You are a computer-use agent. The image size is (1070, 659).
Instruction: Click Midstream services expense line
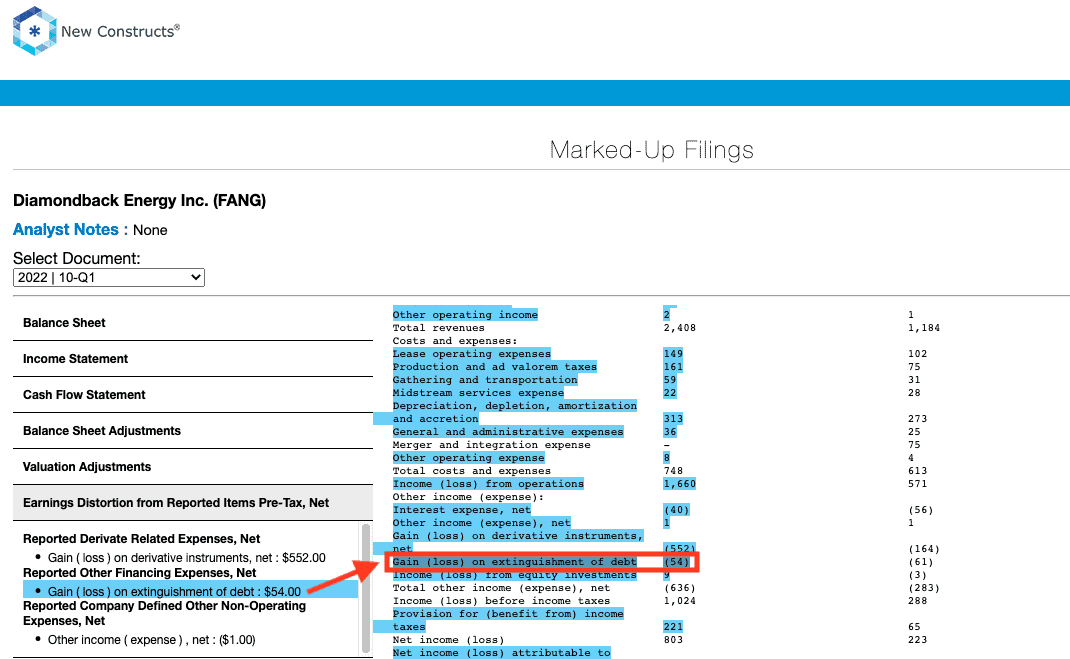(x=478, y=392)
